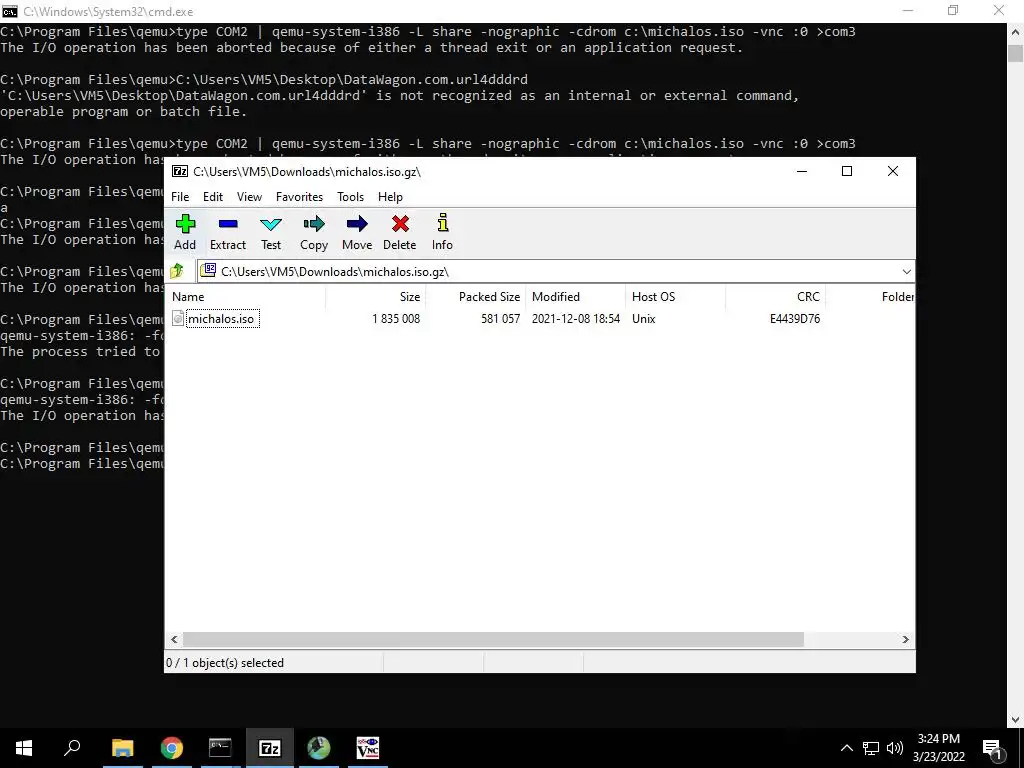1024x768 pixels.
Task: Go up one folder level icon
Action: [177, 271]
